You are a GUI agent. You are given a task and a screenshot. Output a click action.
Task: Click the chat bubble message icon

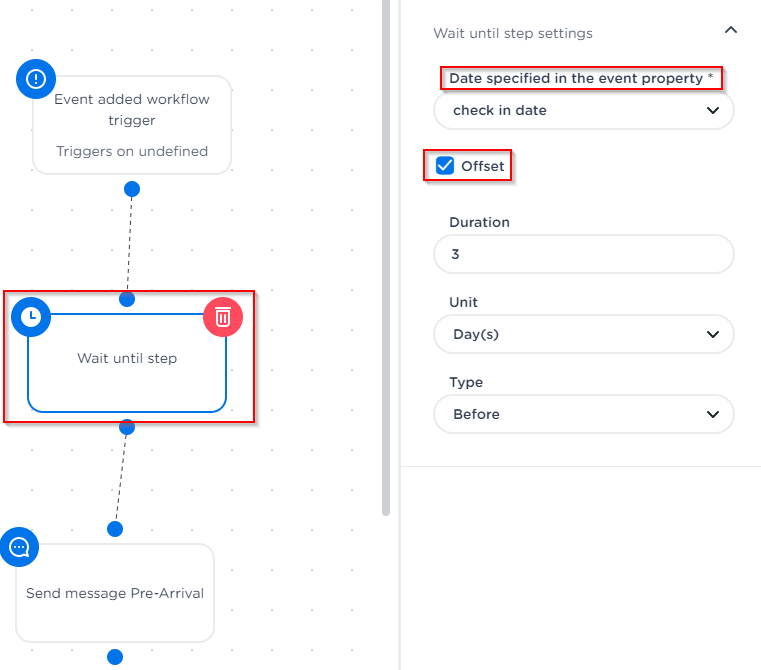tap(20, 547)
